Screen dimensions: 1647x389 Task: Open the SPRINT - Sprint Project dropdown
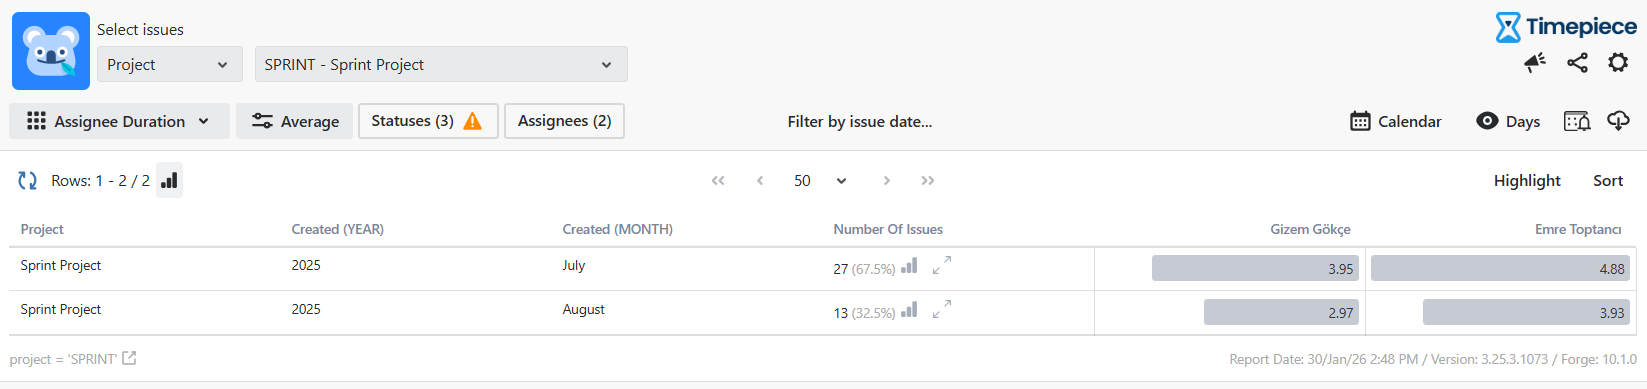click(441, 64)
